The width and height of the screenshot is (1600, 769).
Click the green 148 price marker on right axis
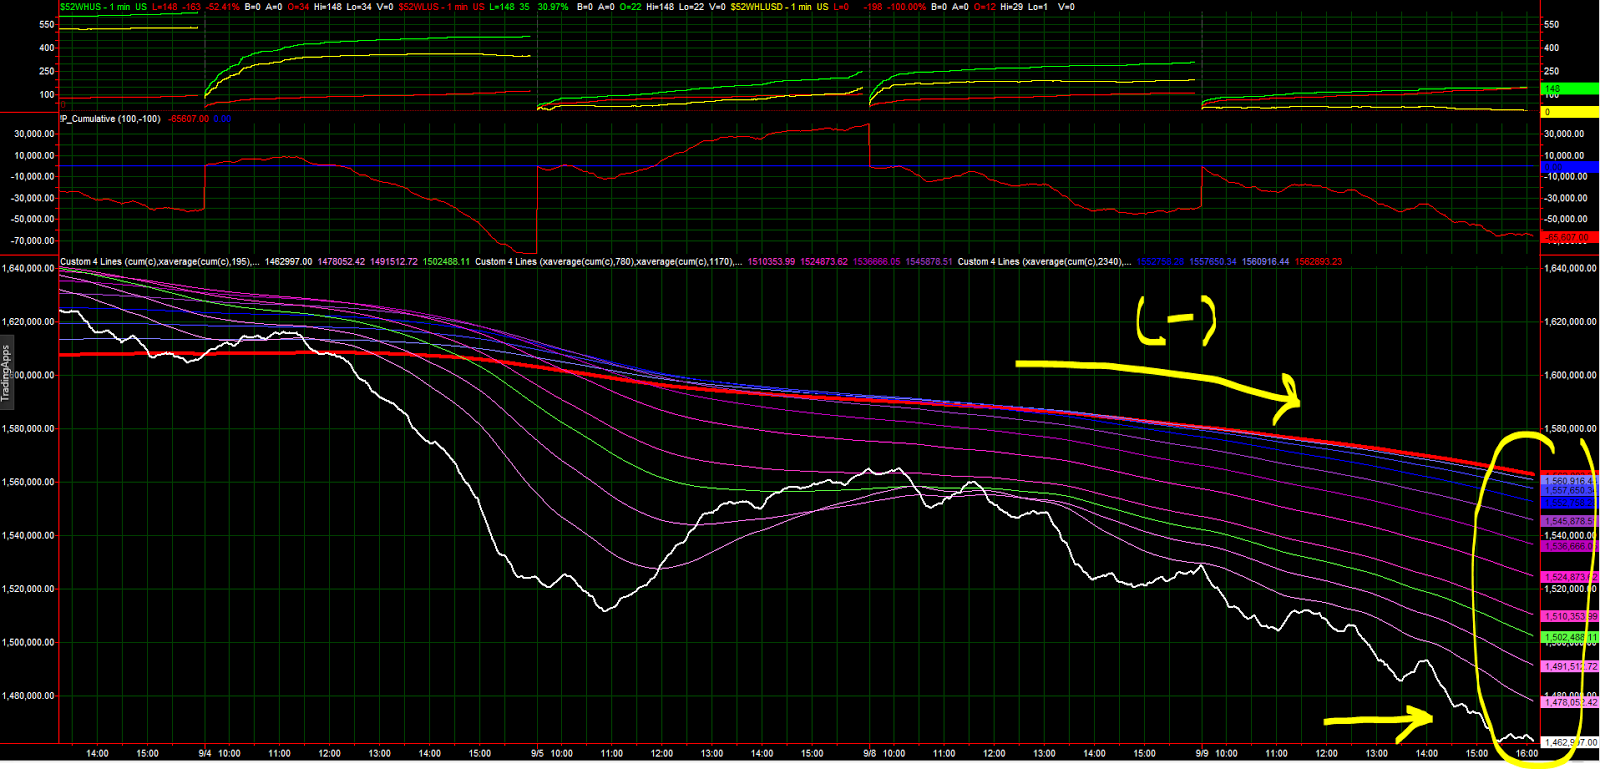coord(1569,89)
